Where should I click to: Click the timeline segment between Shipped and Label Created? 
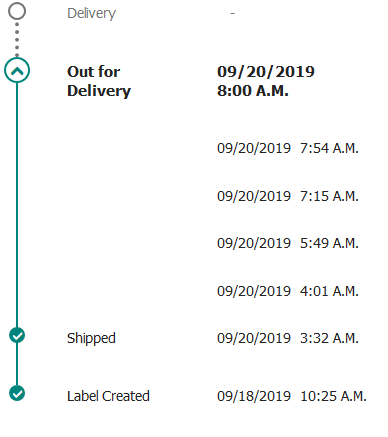pyautogui.click(x=17, y=364)
